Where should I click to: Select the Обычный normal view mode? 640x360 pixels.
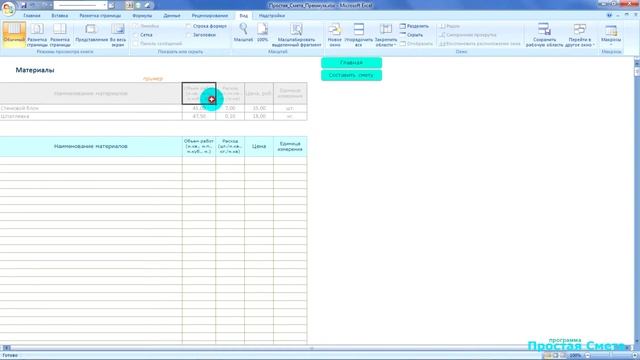(x=14, y=34)
